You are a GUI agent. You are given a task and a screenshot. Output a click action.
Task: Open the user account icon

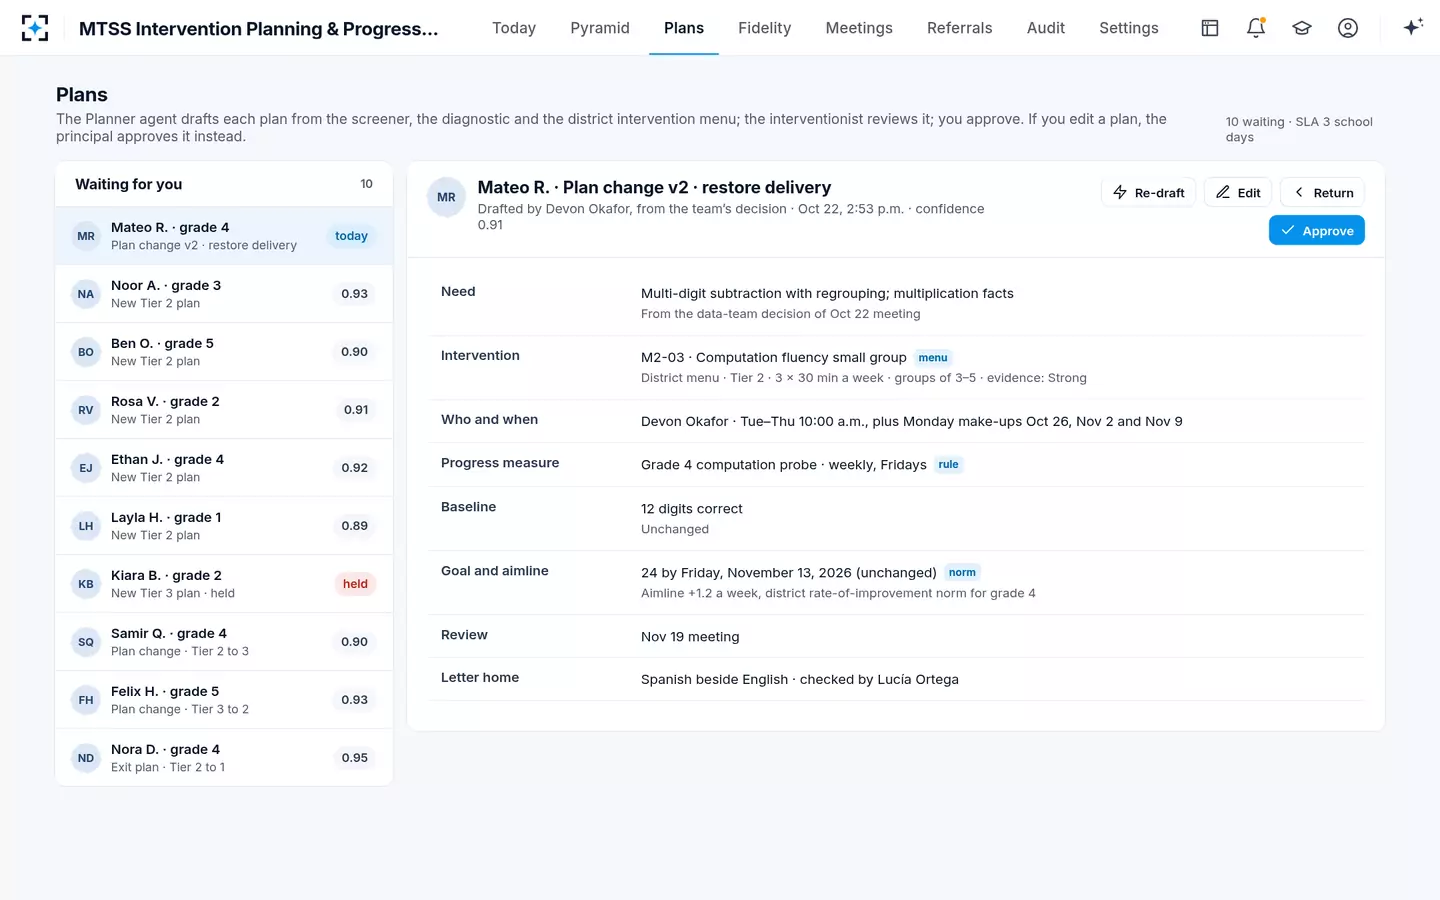pos(1348,28)
